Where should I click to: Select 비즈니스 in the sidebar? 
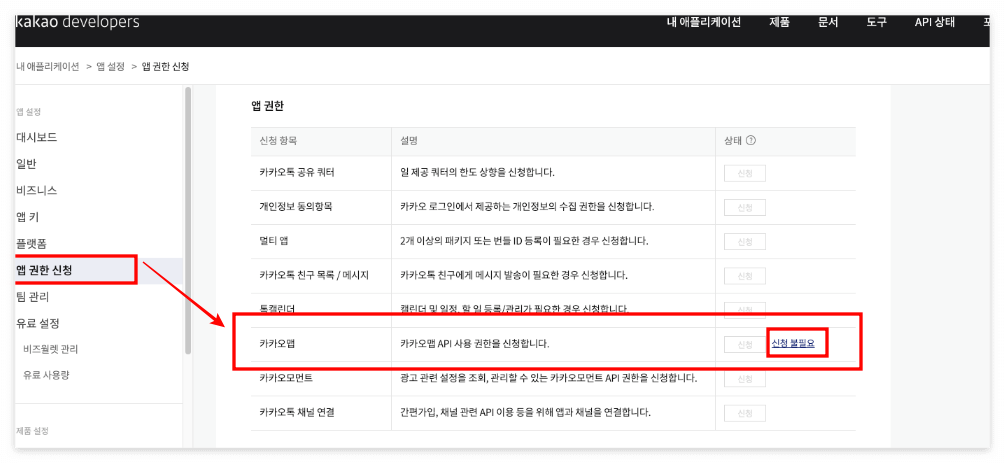37,190
